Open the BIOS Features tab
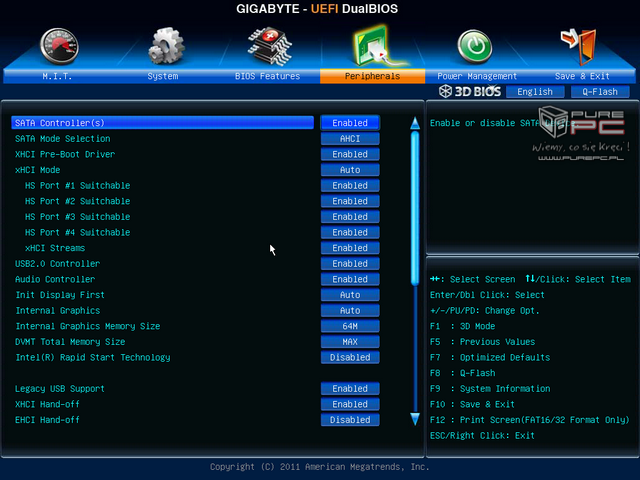Screen dimensions: 640x480 tap(267, 76)
